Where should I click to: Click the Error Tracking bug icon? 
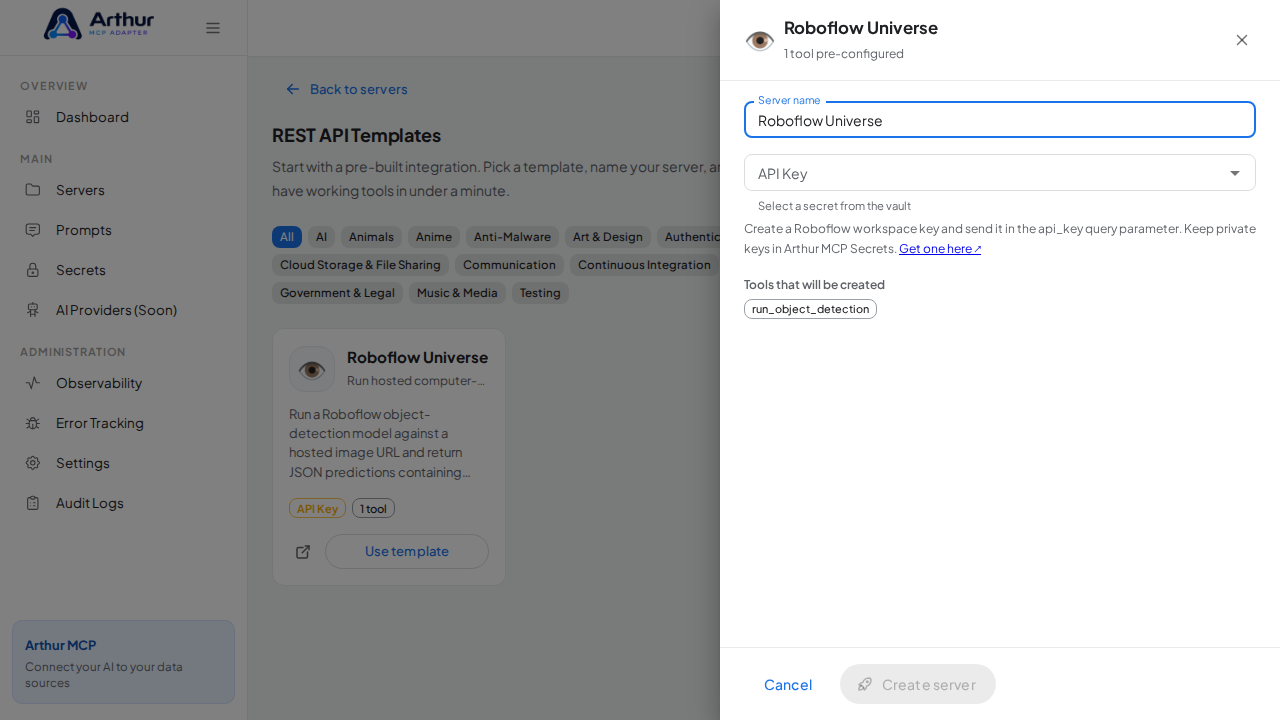tap(33, 423)
